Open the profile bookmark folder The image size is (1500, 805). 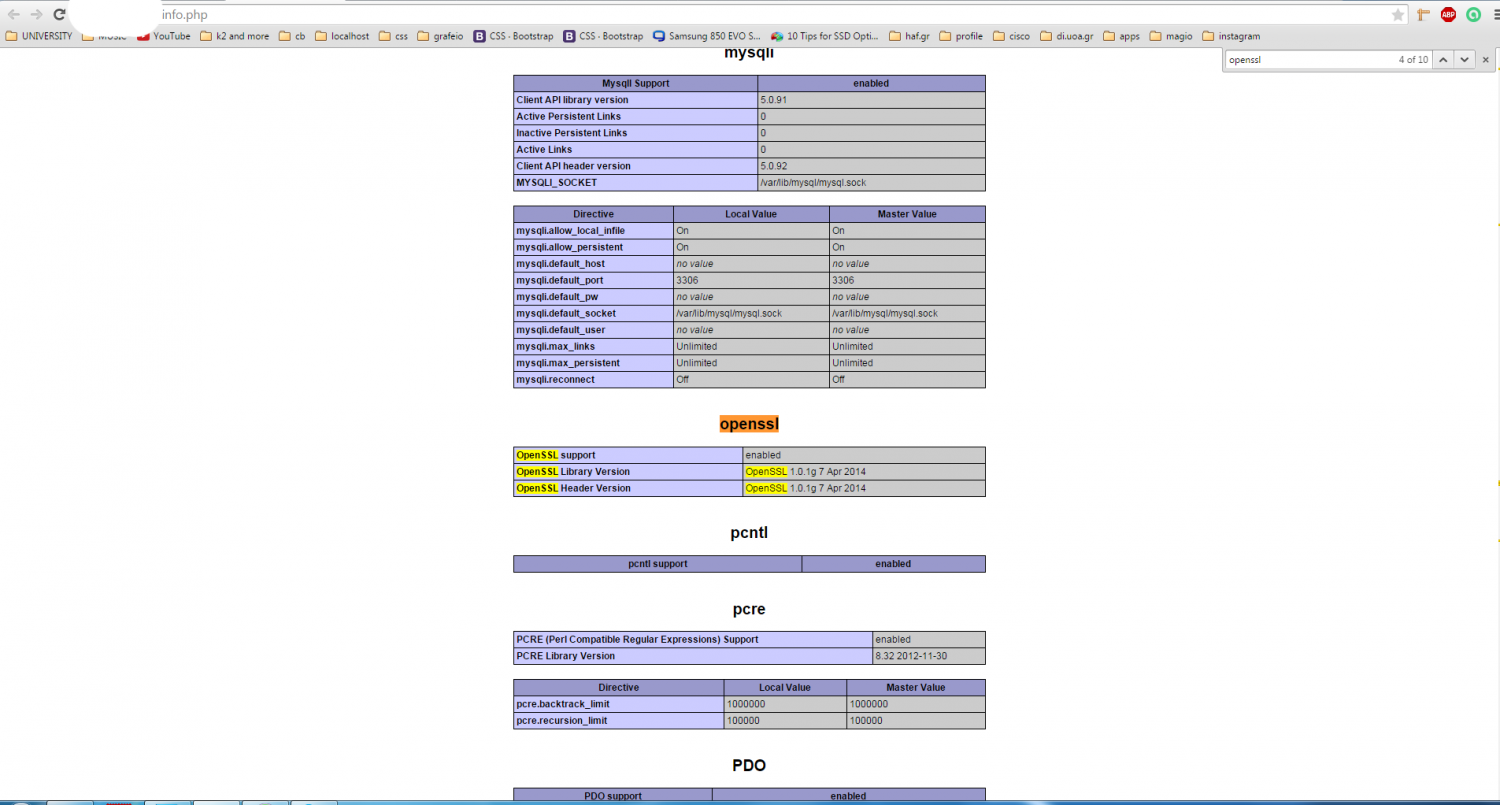point(961,36)
